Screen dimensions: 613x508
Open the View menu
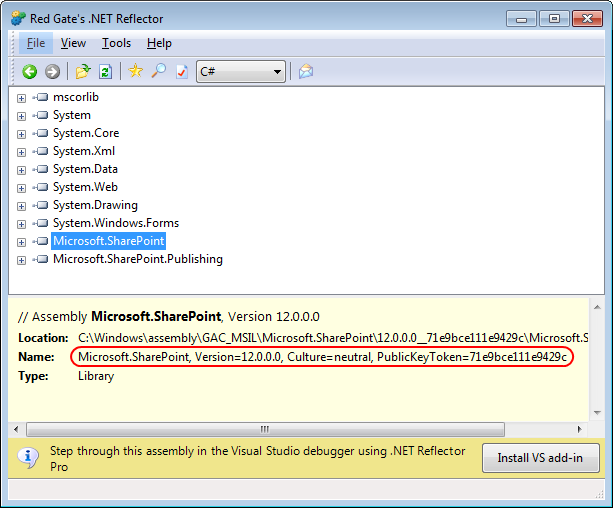pyautogui.click(x=73, y=43)
